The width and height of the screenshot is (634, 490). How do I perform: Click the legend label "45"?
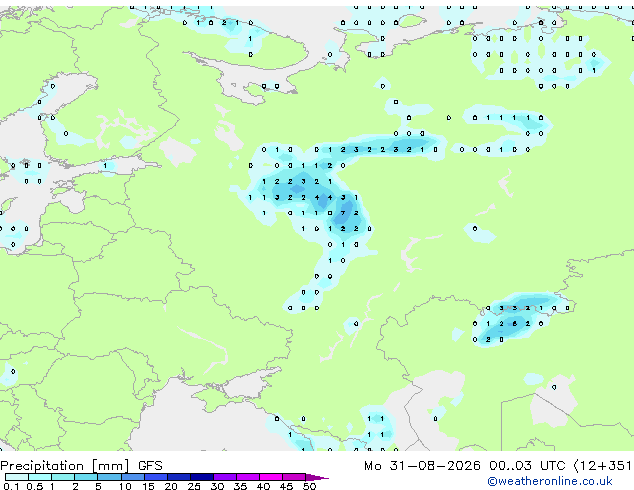[286, 486]
